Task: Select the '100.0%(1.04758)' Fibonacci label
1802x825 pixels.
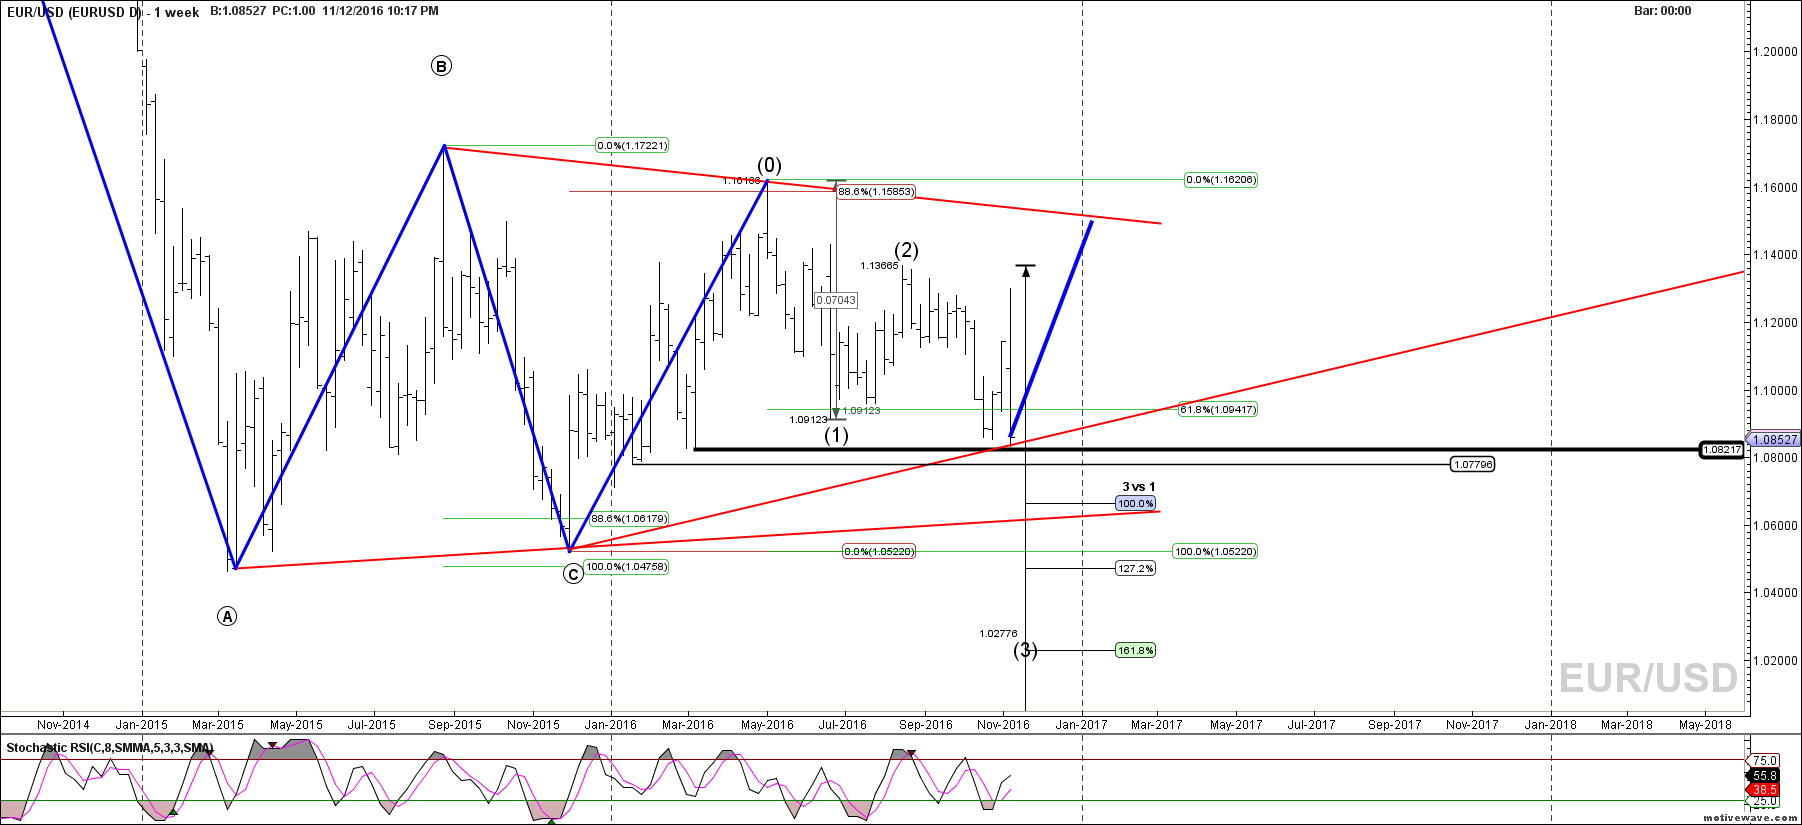Action: click(x=627, y=567)
